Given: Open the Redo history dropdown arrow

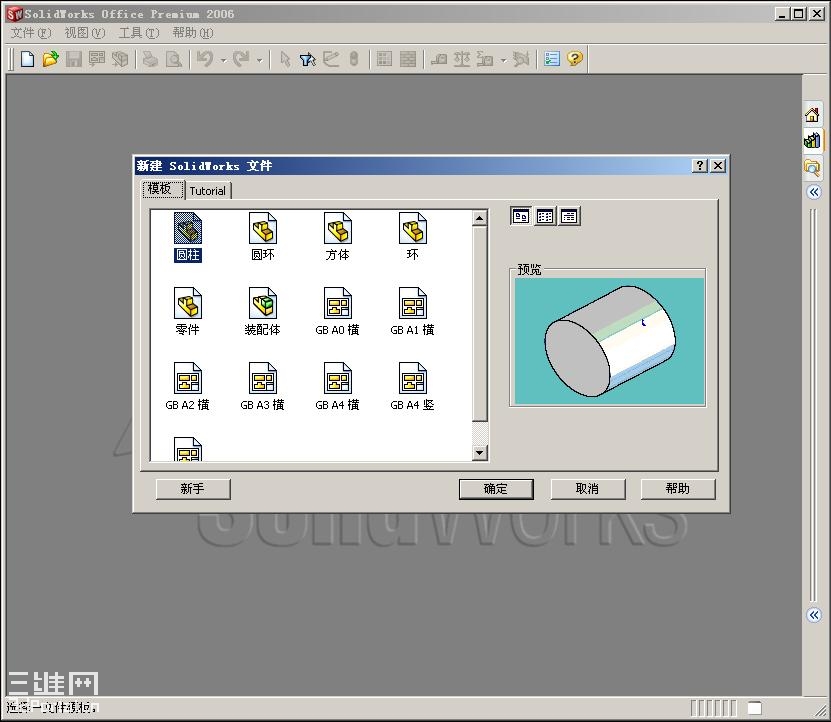Looking at the screenshot, I should [259, 60].
